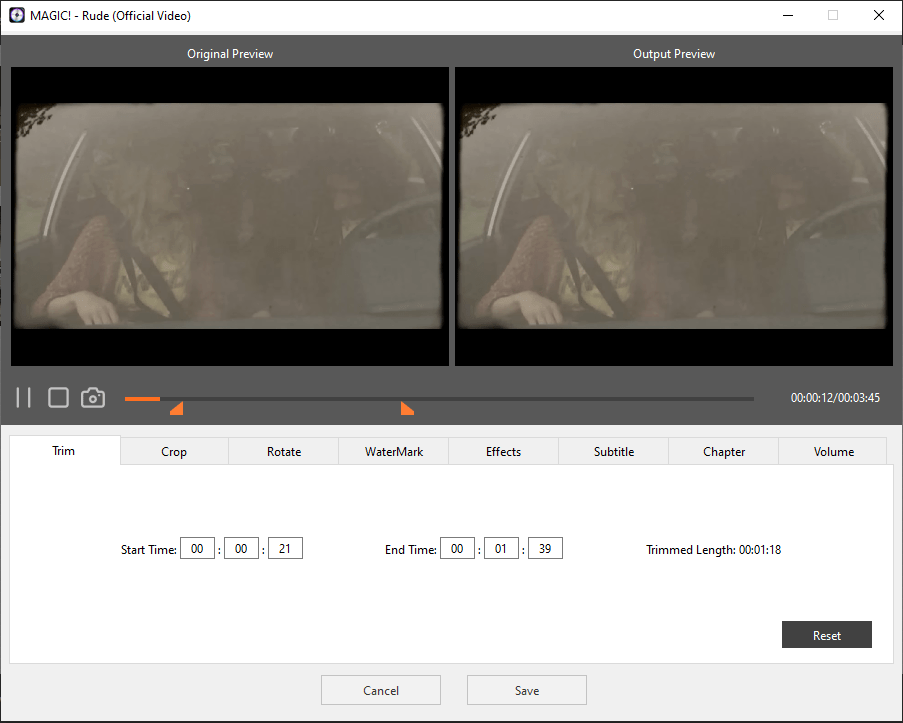Viewport: 903px width, 723px height.
Task: Click the End Time minutes field
Action: coord(501,549)
